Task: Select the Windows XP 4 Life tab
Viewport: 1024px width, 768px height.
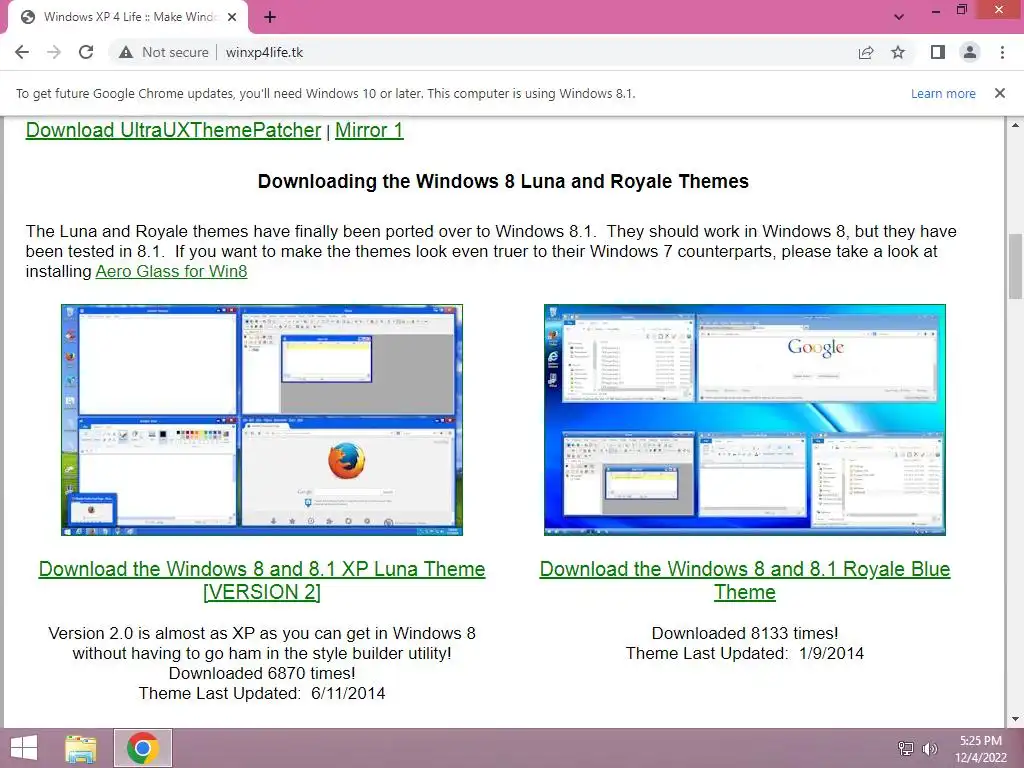Action: pyautogui.click(x=128, y=17)
